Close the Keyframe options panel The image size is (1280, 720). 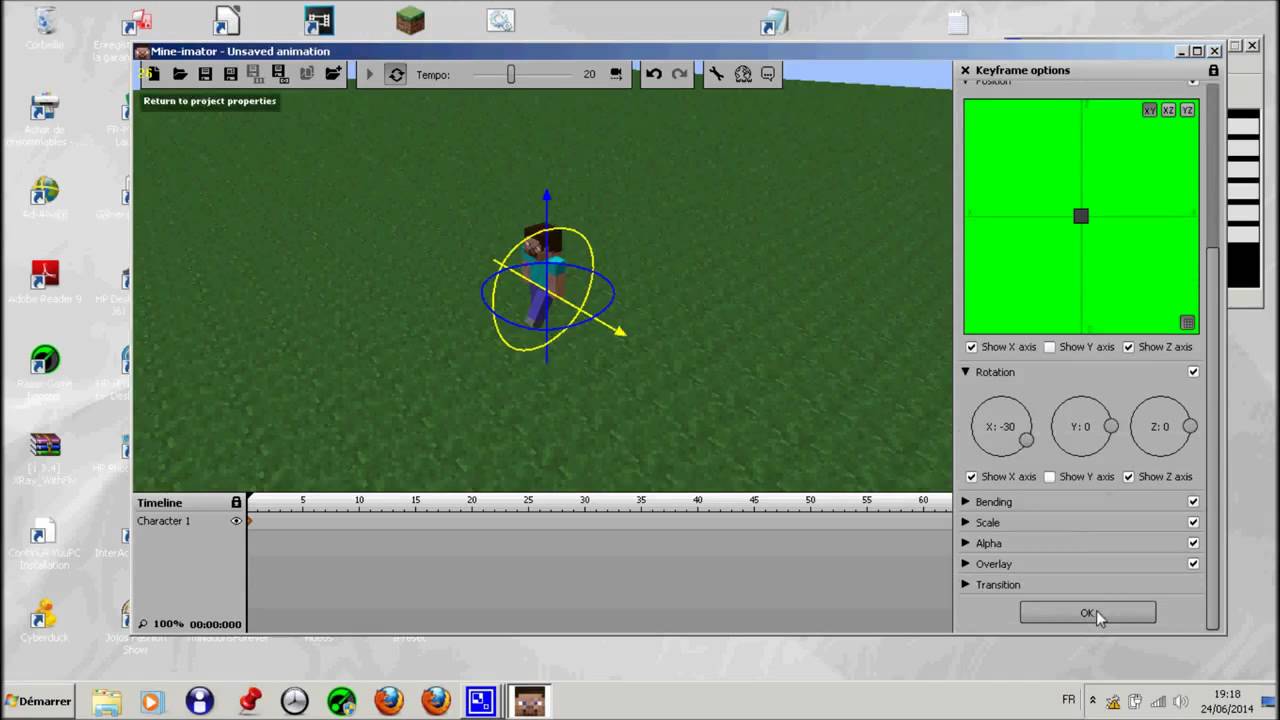(x=965, y=70)
